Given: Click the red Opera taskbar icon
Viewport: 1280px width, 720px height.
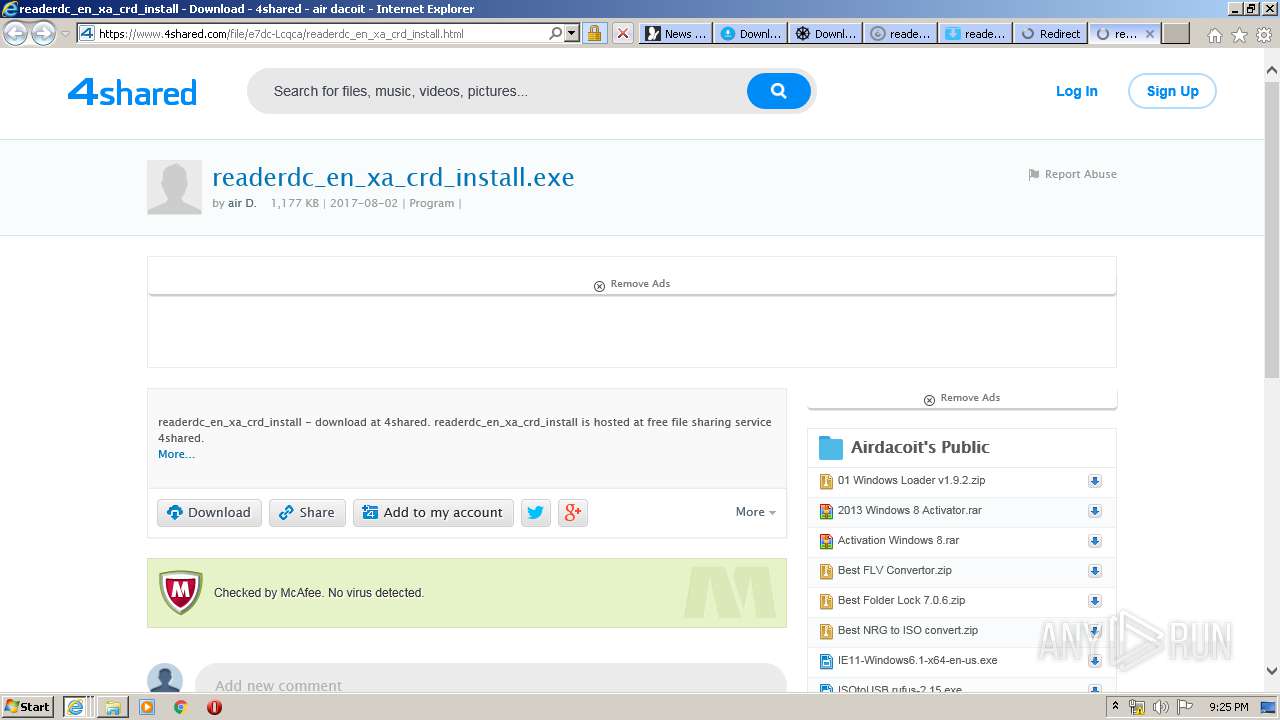Looking at the screenshot, I should pyautogui.click(x=214, y=707).
